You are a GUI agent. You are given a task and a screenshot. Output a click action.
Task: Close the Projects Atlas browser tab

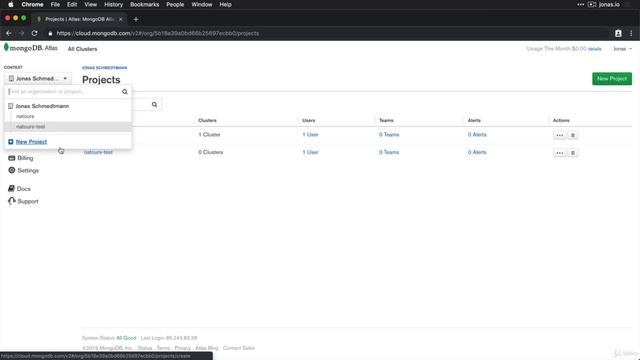click(120, 19)
